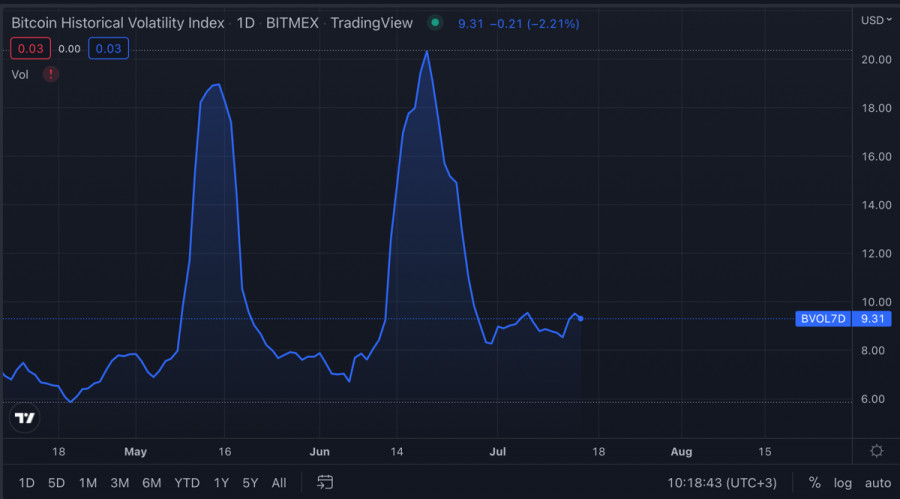Toggle auto scale mode
This screenshot has height=499, width=900.
pyautogui.click(x=878, y=483)
